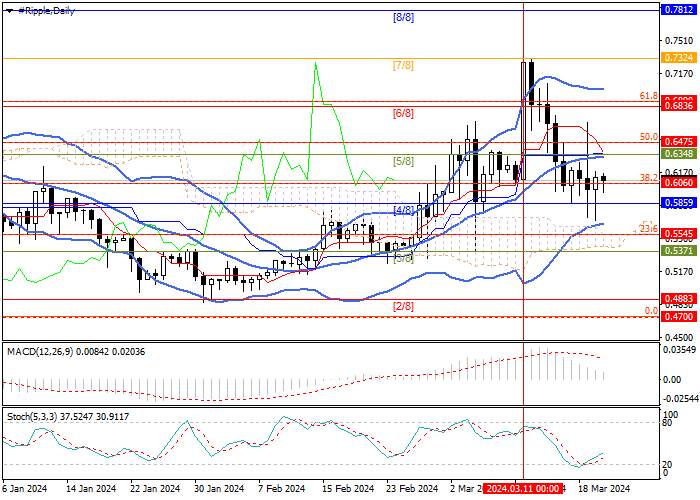Click the red 0.6060 price label
Screen dimensions: 700x500
(x=679, y=183)
